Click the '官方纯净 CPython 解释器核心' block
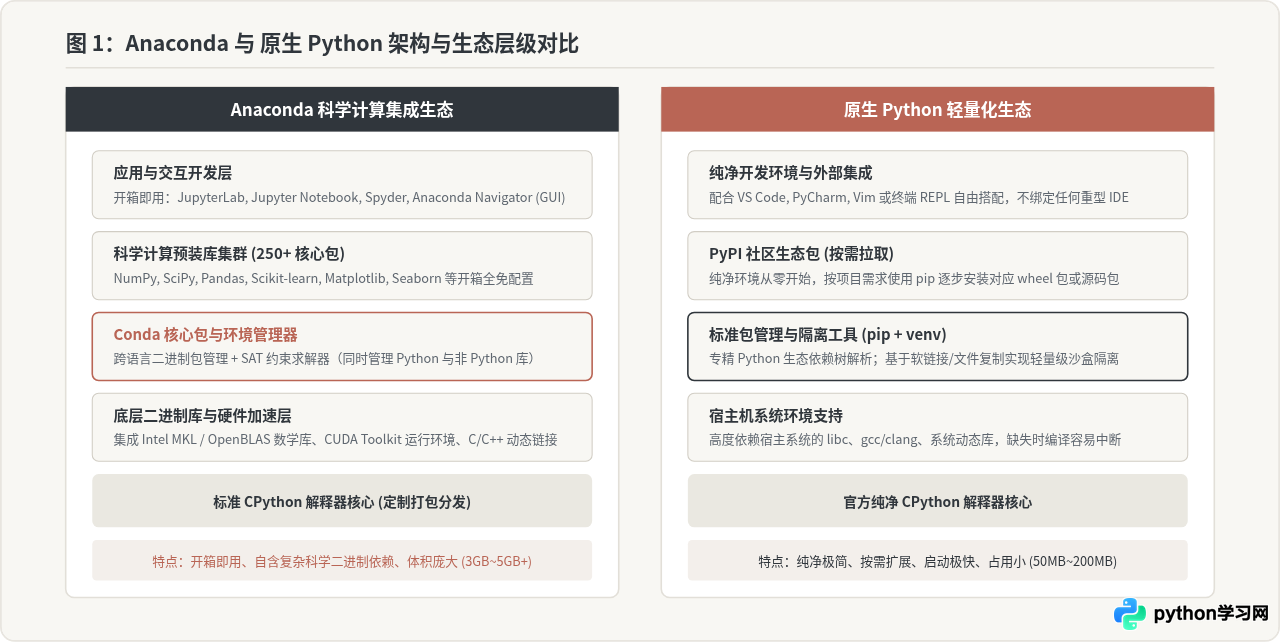 point(938,501)
